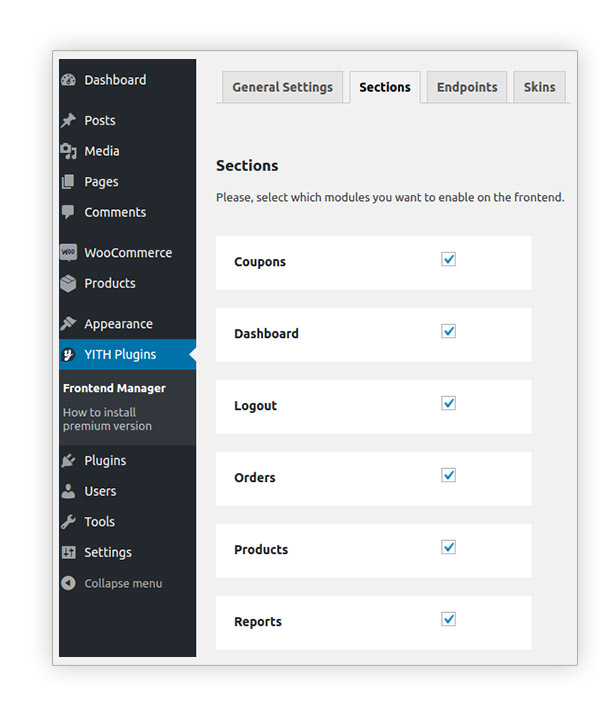Toggle the Logout section checkbox

[x=448, y=403]
